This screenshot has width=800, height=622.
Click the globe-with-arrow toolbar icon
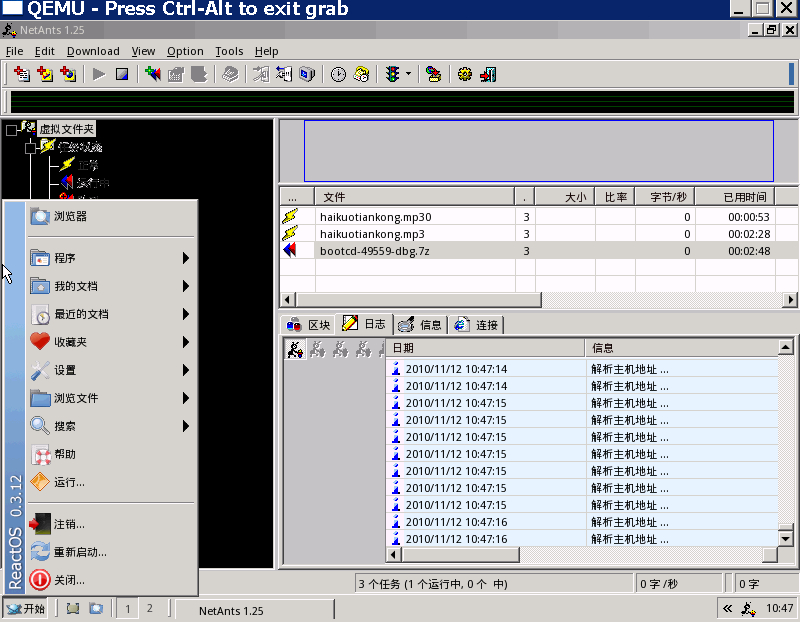point(434,74)
